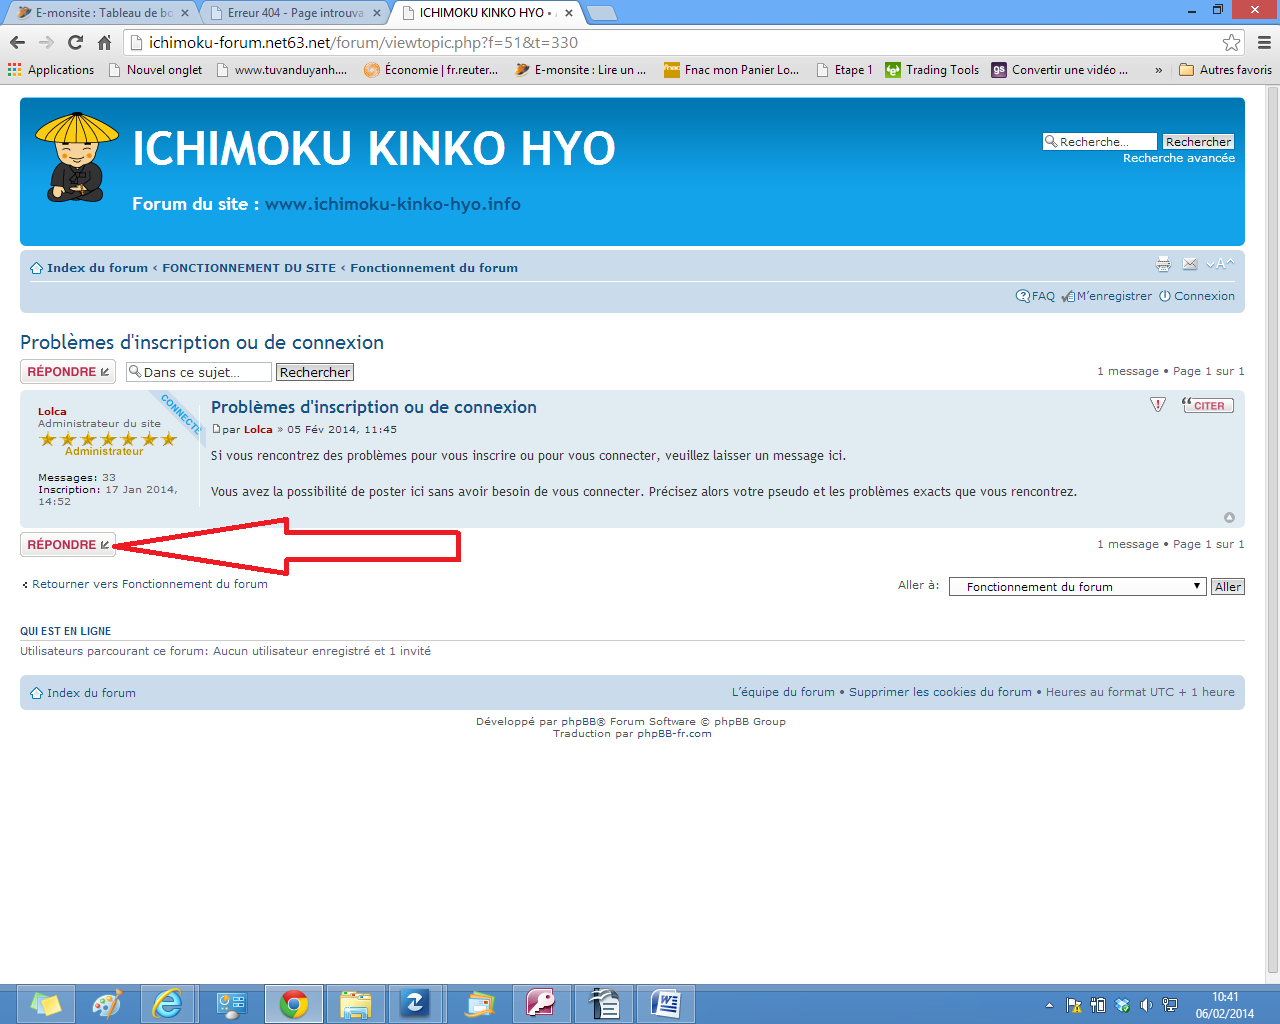Open the Recherche avancée link
The height and width of the screenshot is (1024, 1280).
coord(1178,158)
